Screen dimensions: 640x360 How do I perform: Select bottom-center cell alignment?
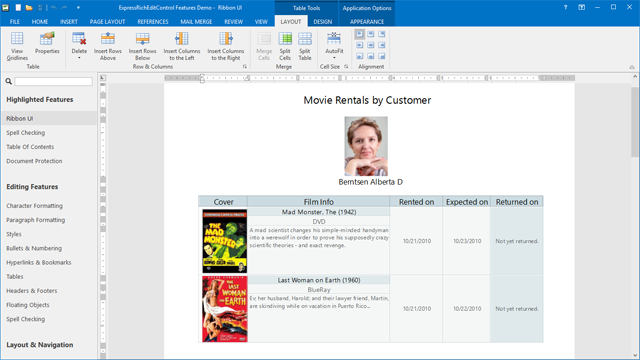pyautogui.click(x=371, y=56)
